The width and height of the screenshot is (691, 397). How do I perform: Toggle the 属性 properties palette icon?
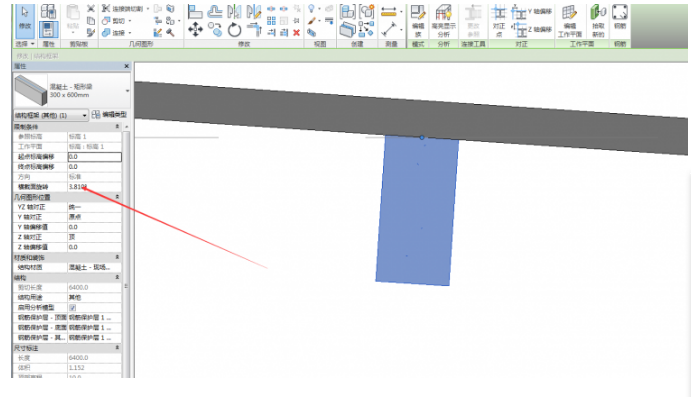click(48, 30)
